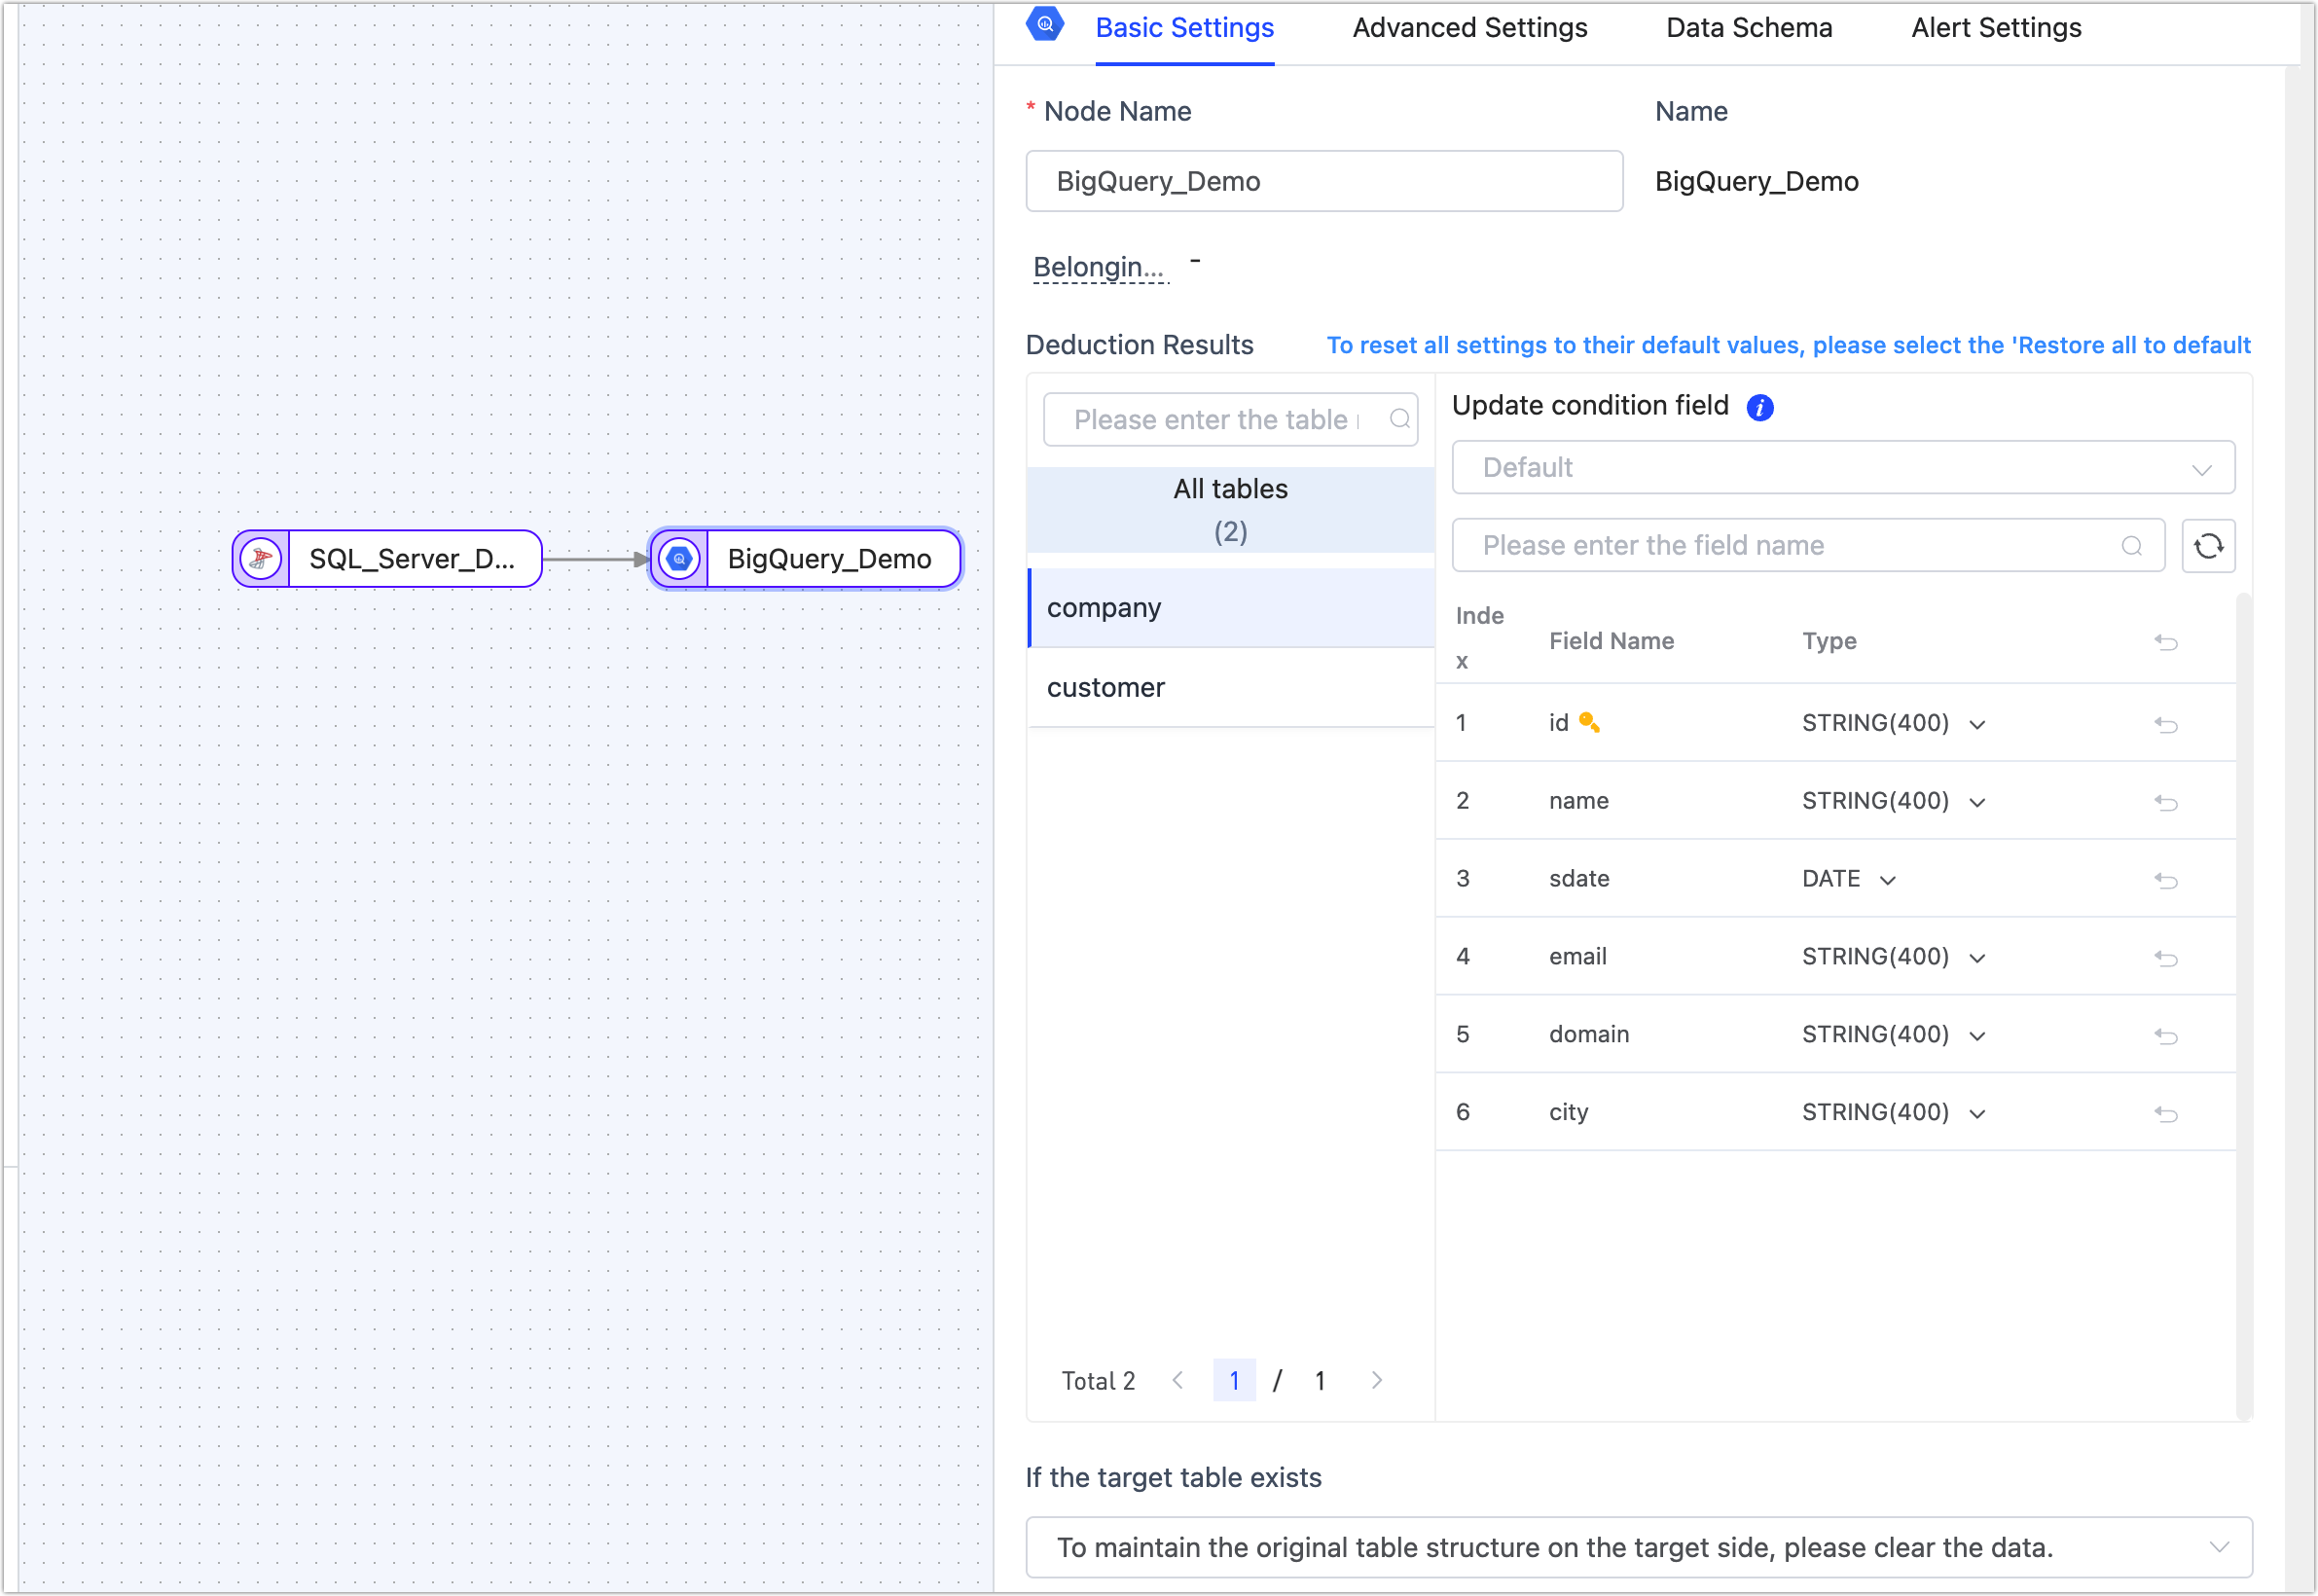Click the revert-all icon in the table header
2318x1596 pixels.
pos(2165,642)
